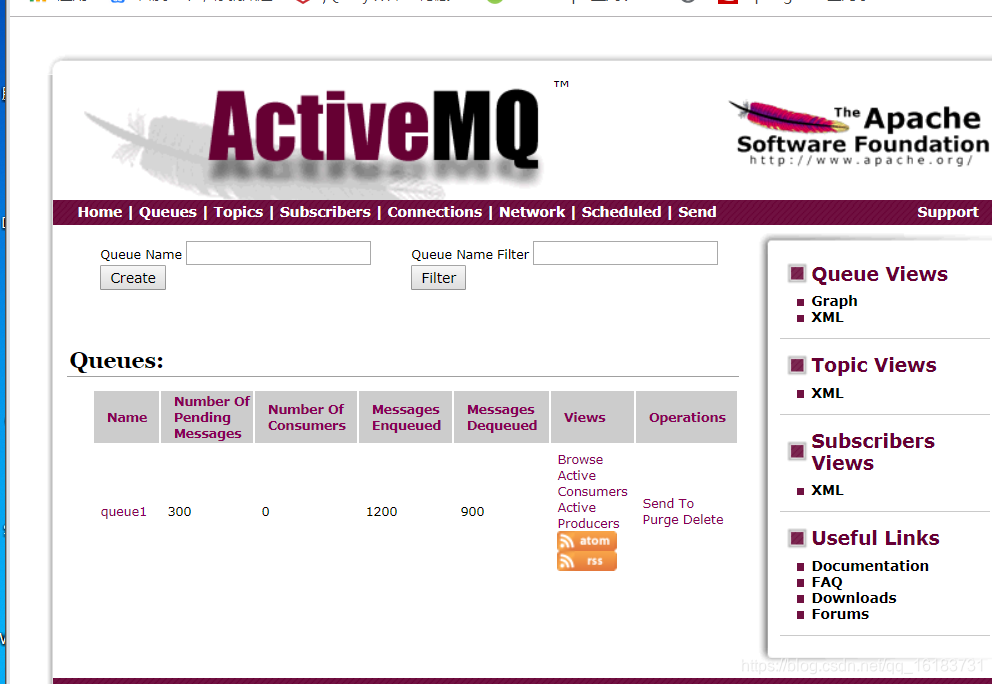This screenshot has width=992, height=684.
Task: Open Subscribers in the nav bar
Action: tap(325, 212)
